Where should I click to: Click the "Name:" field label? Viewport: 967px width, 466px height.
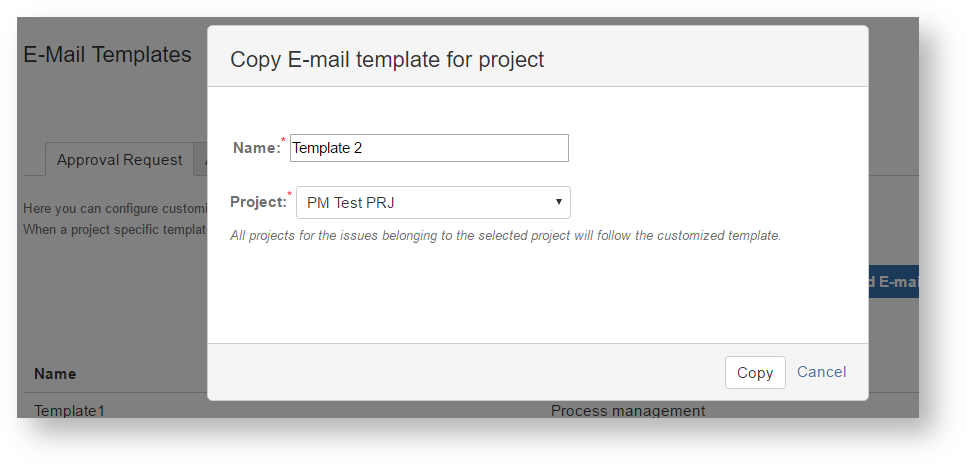click(256, 148)
